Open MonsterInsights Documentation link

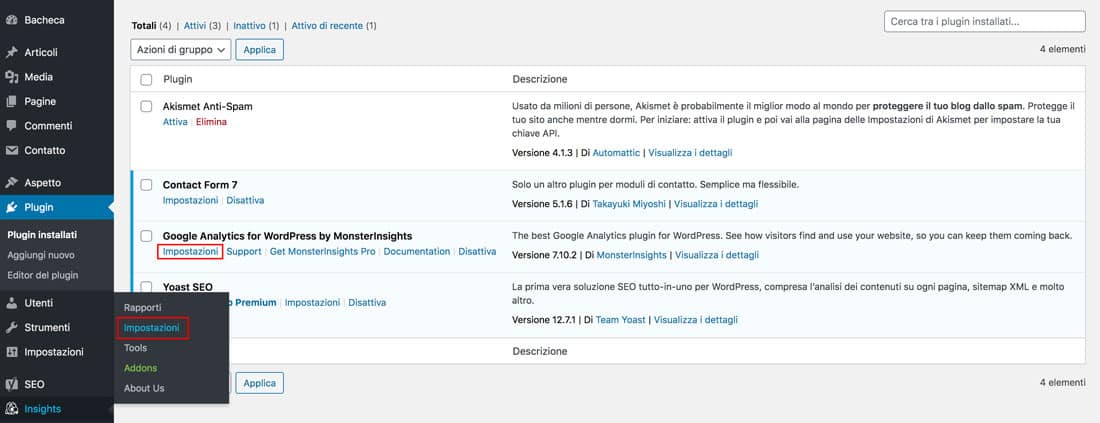[417, 252]
